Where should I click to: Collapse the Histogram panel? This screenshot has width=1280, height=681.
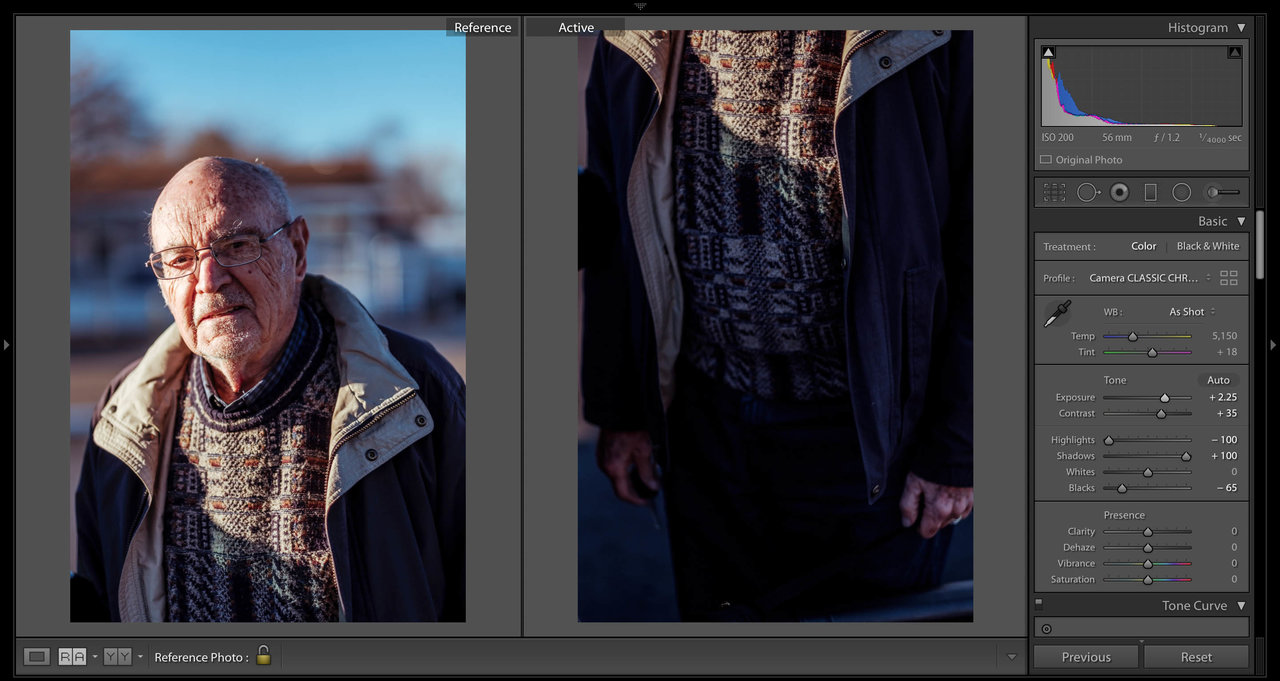tap(1241, 28)
